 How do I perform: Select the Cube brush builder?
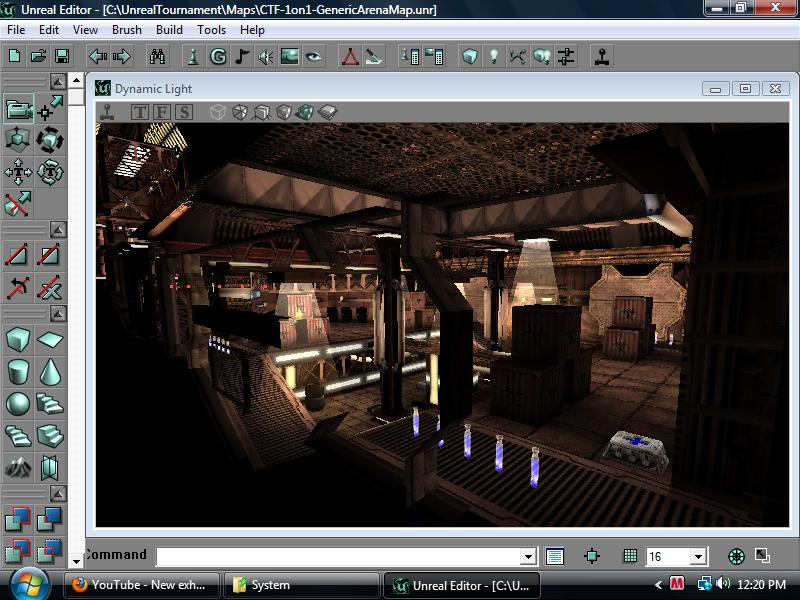17,337
